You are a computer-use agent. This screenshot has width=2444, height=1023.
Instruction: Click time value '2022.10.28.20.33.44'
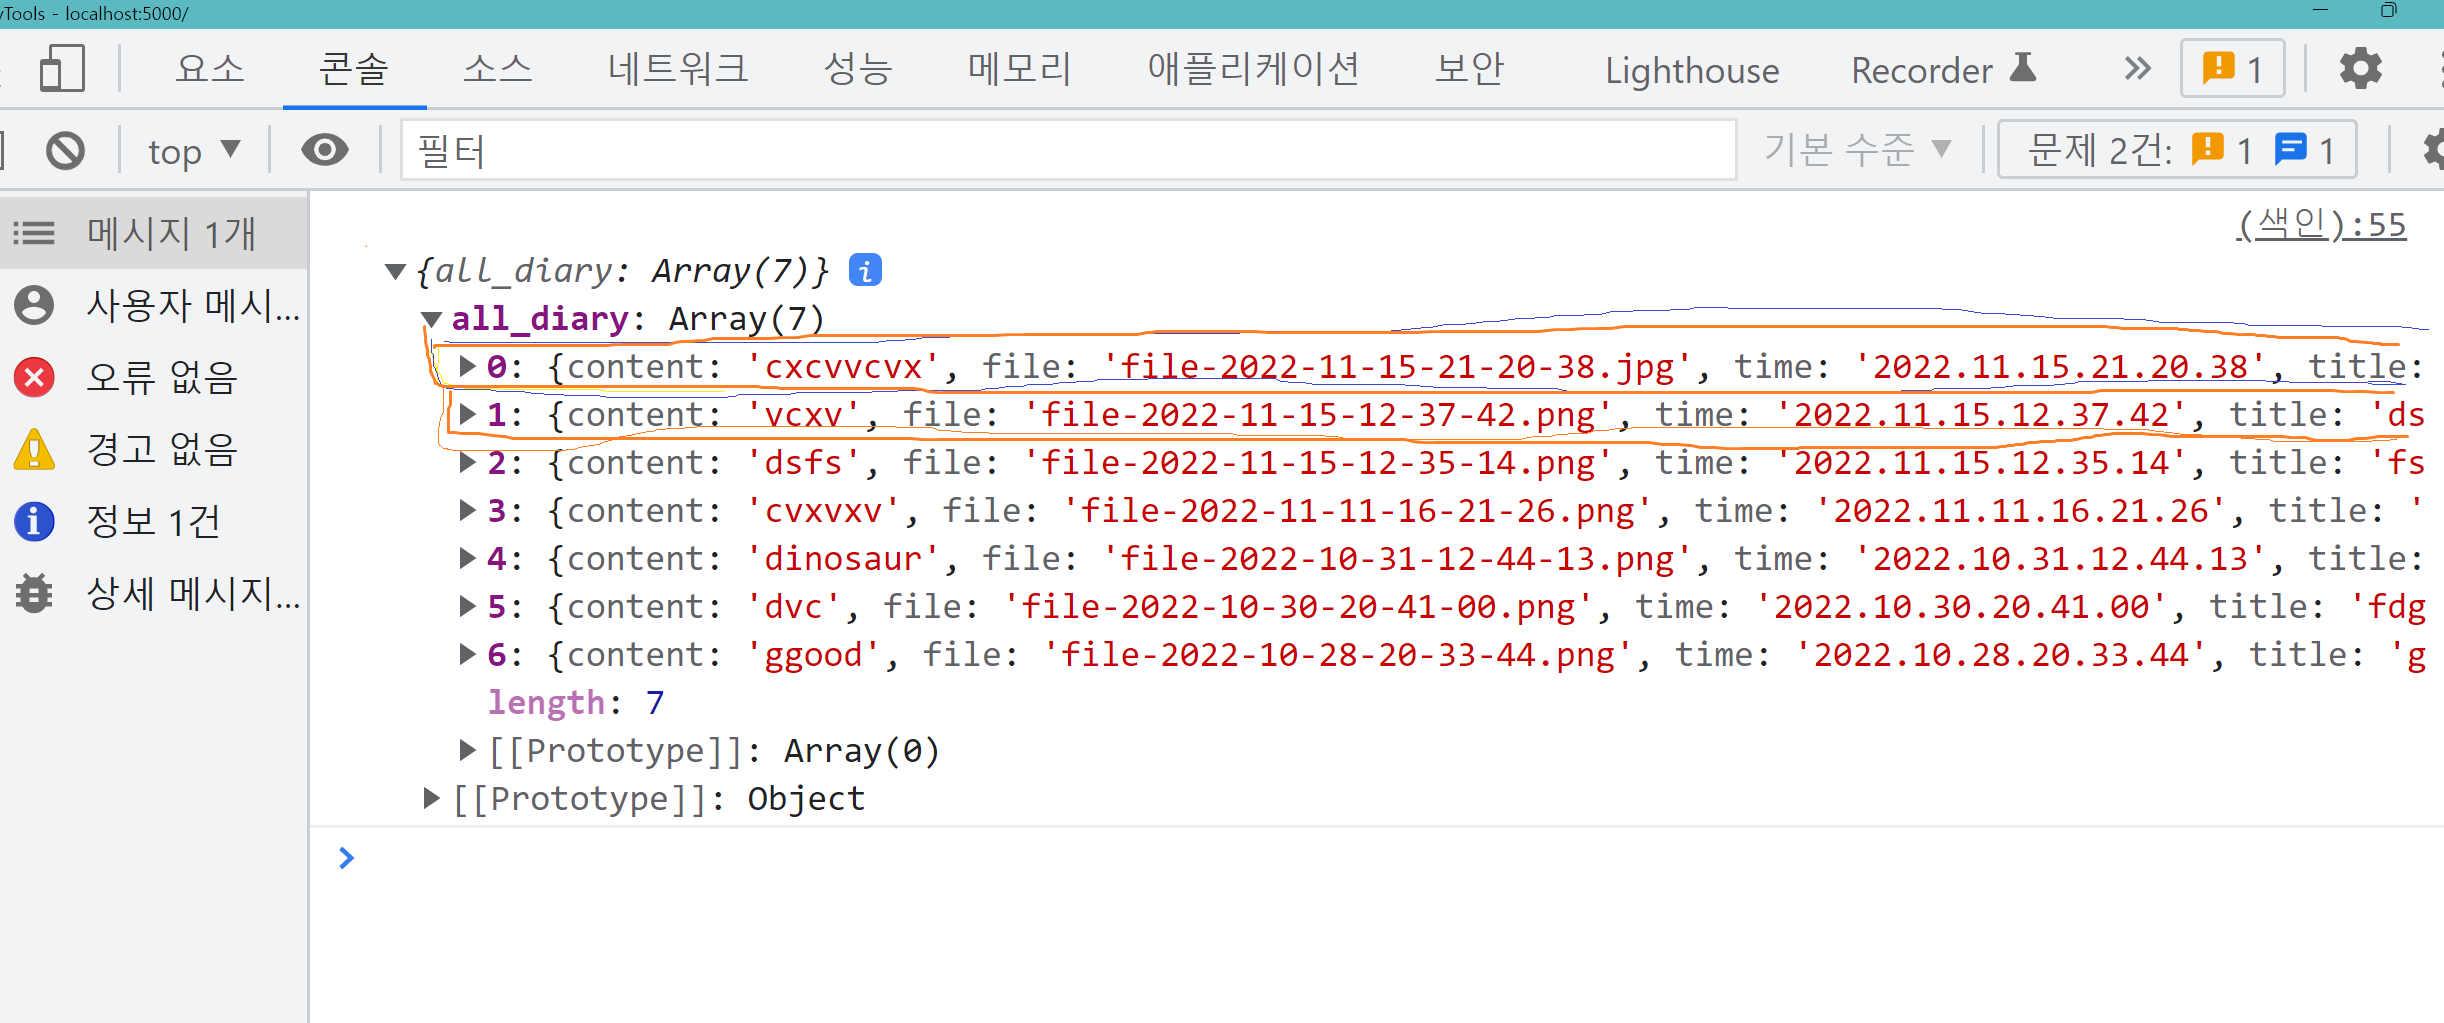(2002, 654)
